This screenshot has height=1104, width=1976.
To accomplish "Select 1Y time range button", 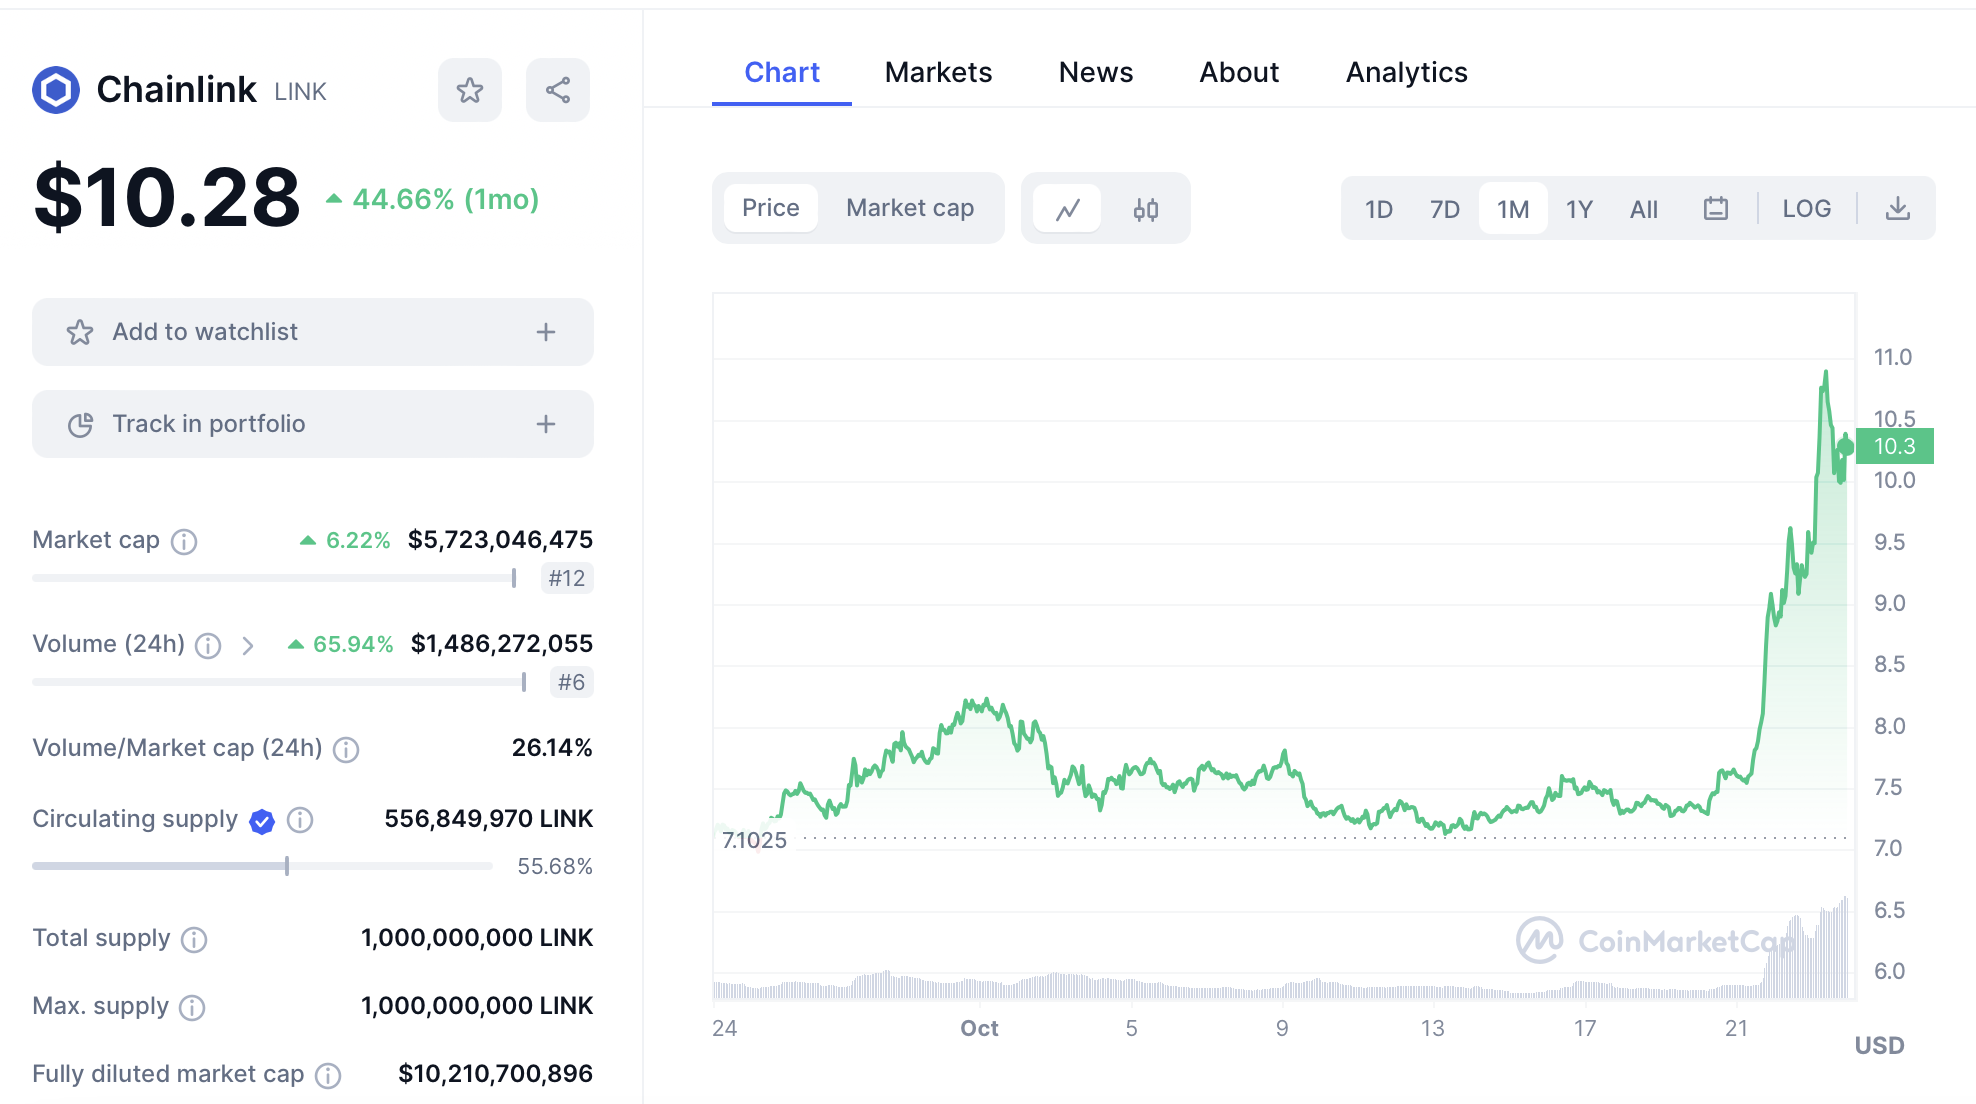I will 1578,209.
